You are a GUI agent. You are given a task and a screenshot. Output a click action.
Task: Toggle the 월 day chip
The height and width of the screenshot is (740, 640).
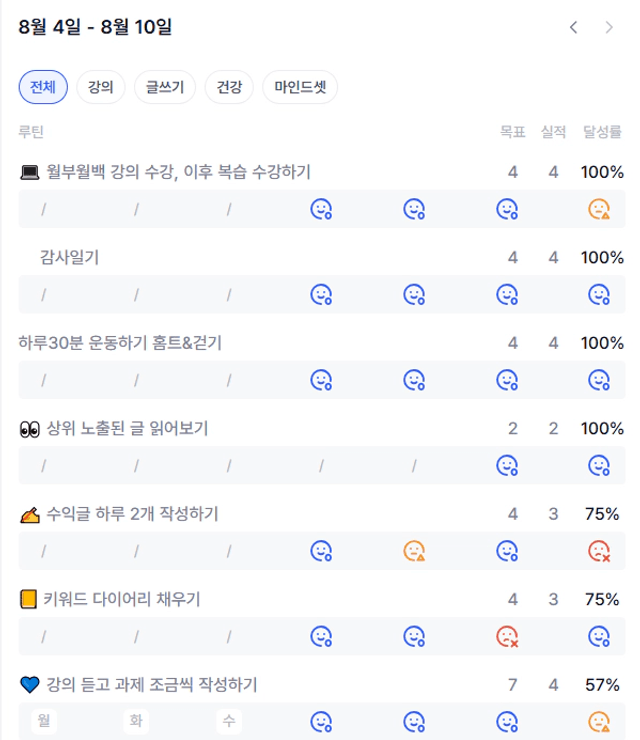click(x=43, y=720)
